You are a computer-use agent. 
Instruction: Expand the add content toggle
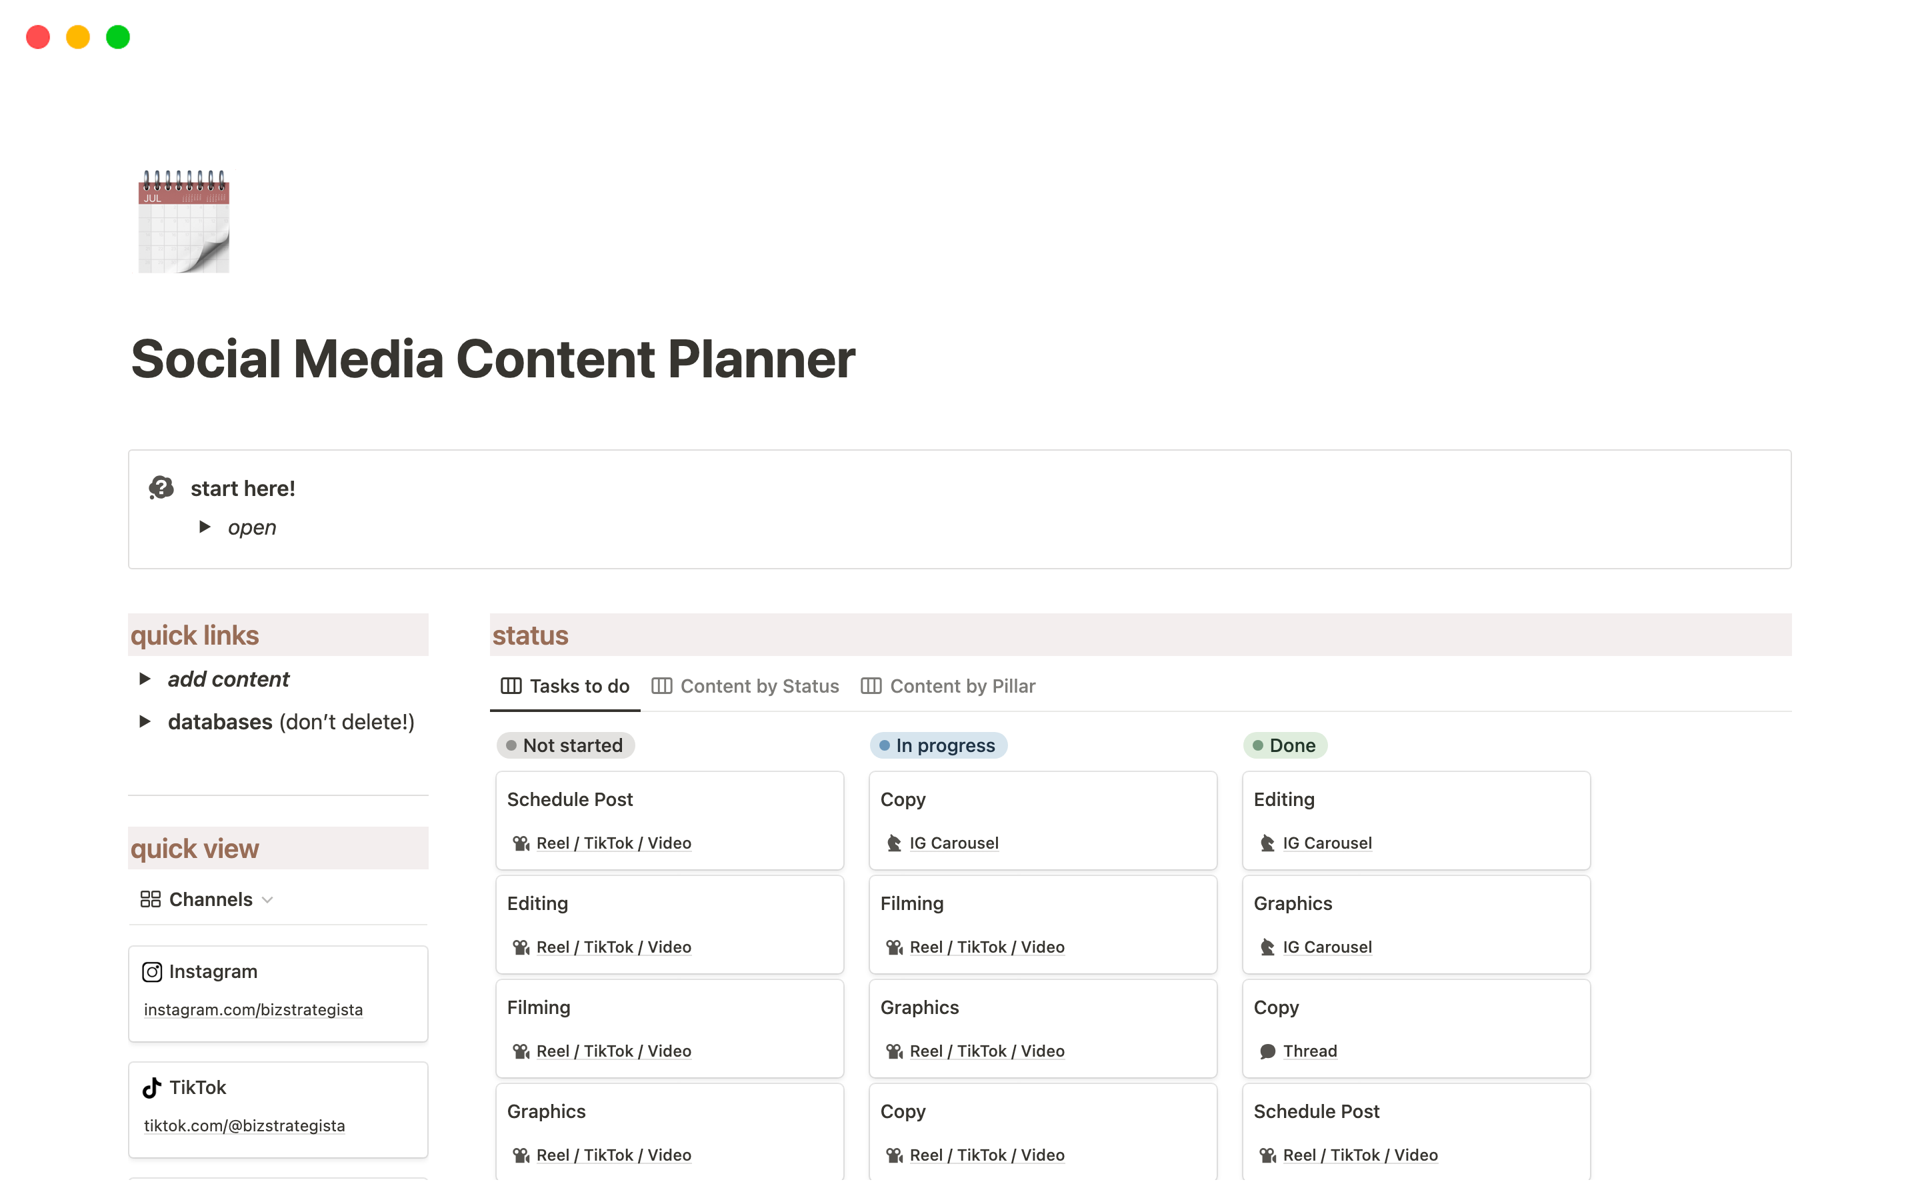click(145, 679)
